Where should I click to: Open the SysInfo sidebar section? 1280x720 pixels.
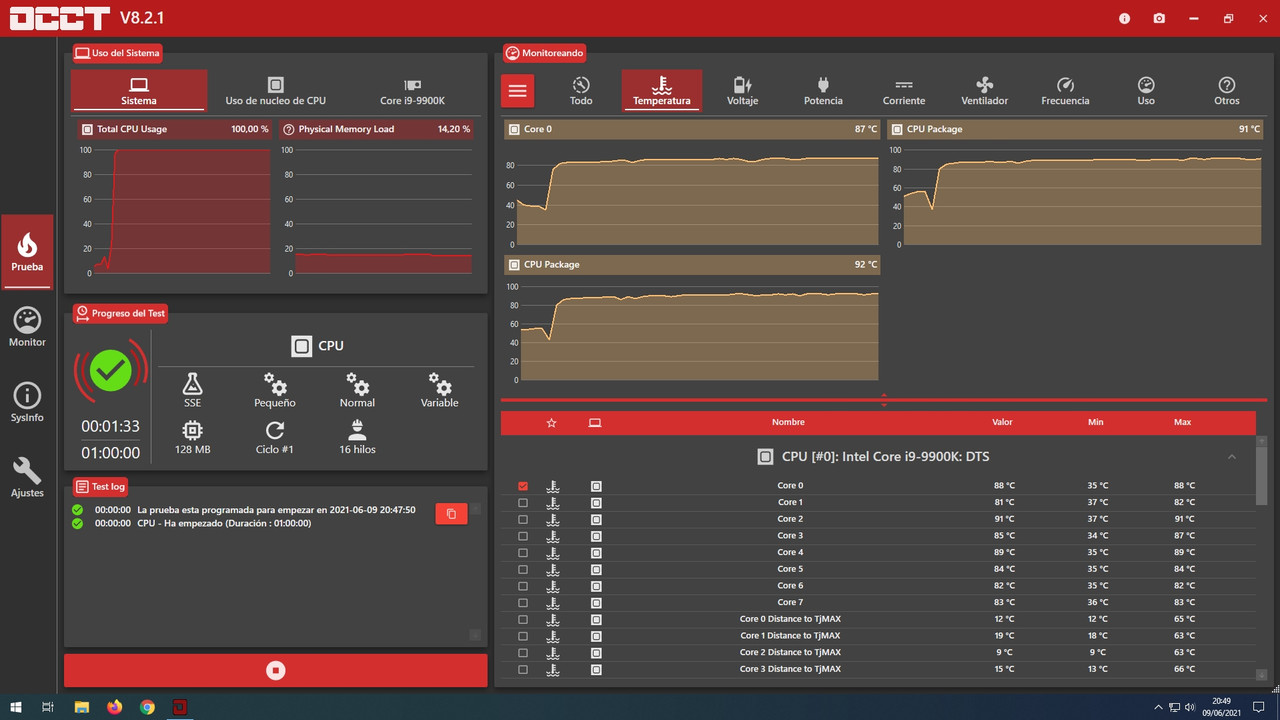pos(27,402)
